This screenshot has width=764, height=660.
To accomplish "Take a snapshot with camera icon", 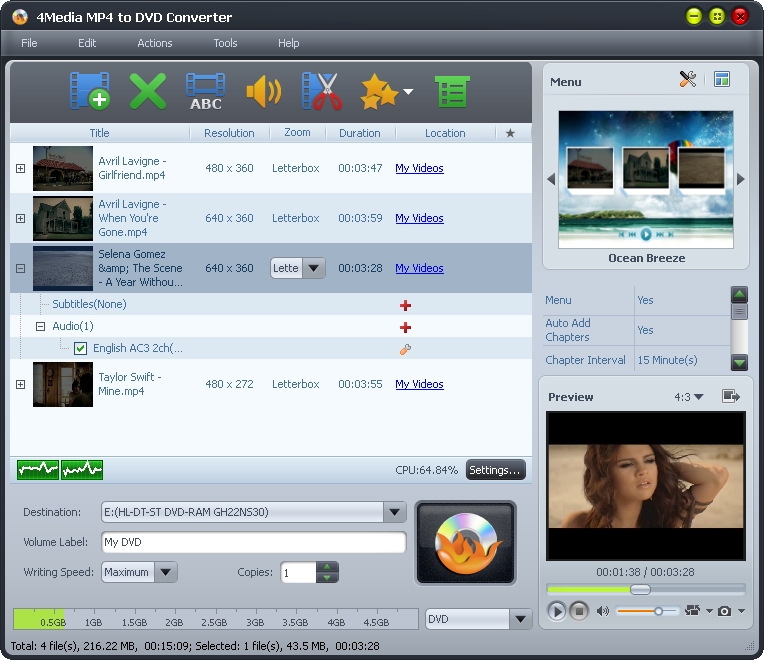I will pos(725,611).
